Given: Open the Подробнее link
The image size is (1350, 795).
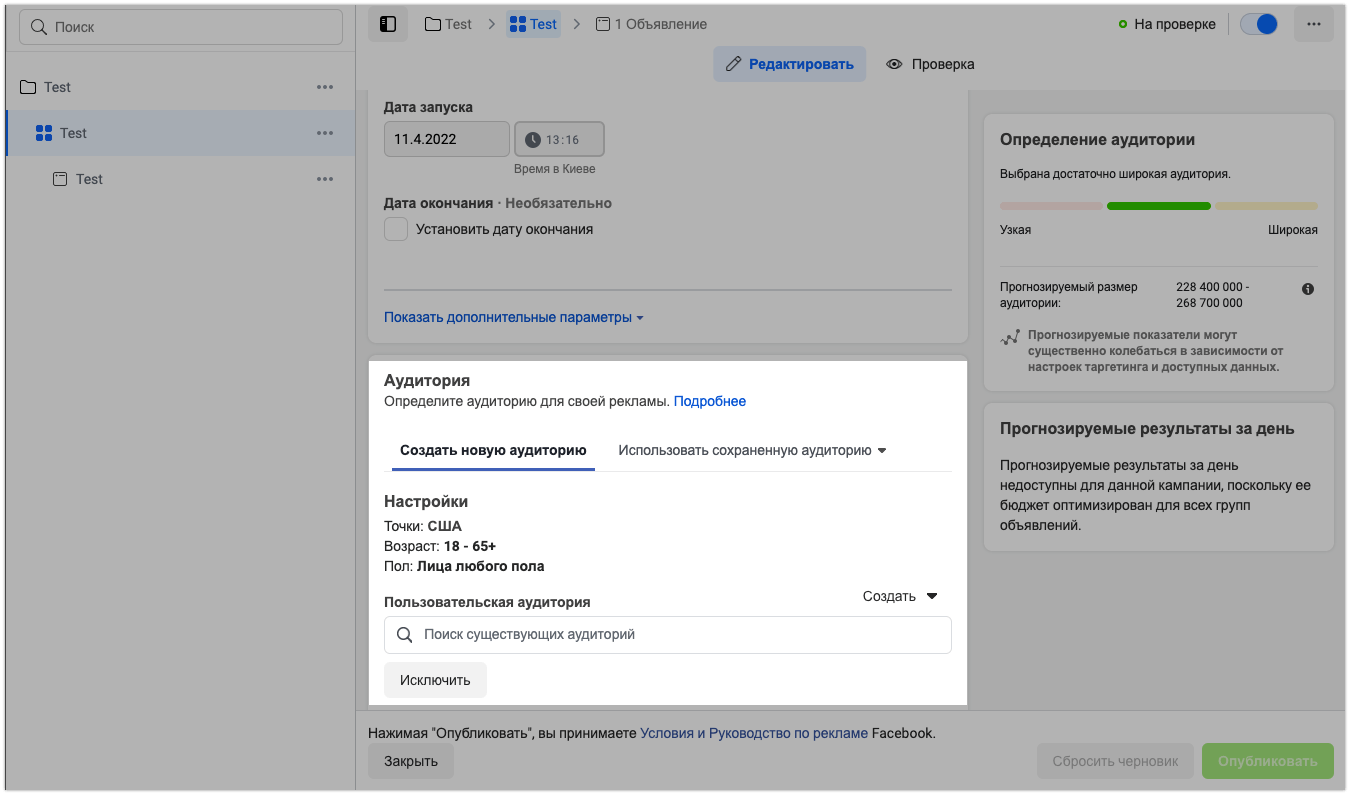Looking at the screenshot, I should (x=710, y=401).
